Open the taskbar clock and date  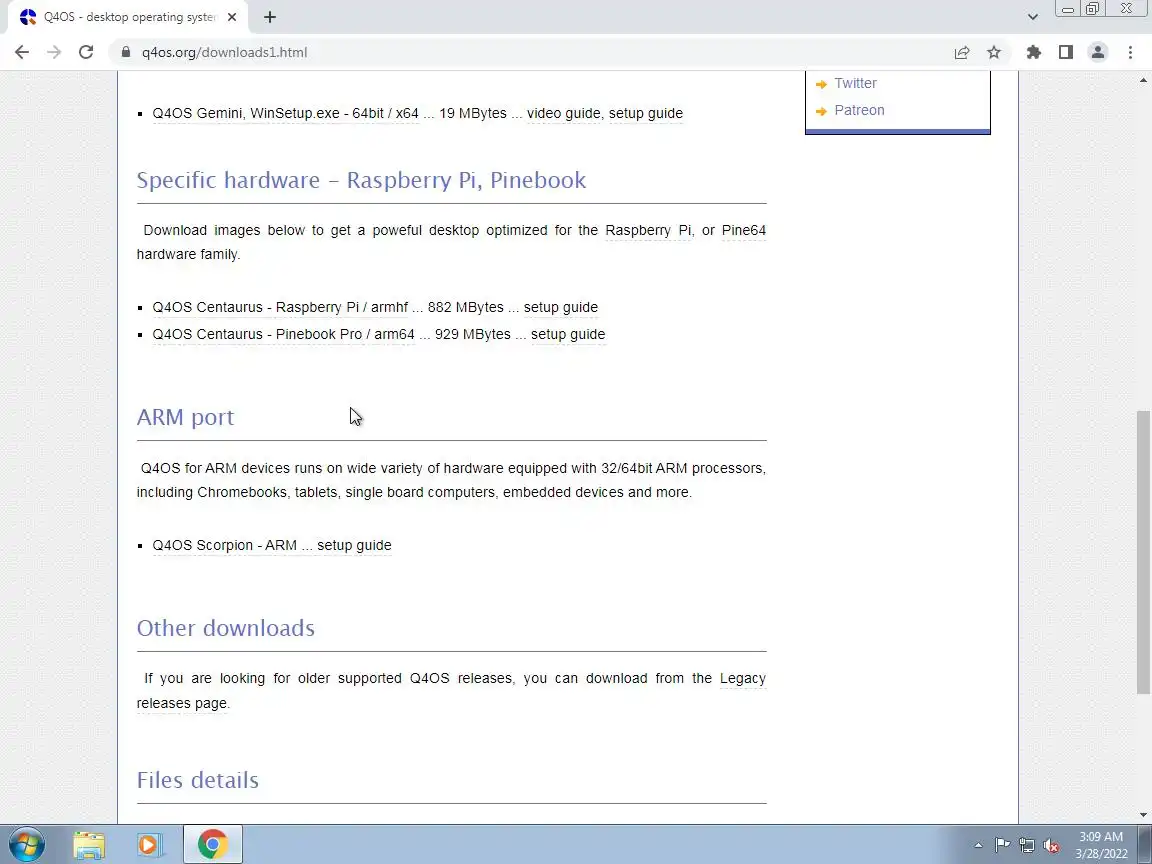[1101, 845]
